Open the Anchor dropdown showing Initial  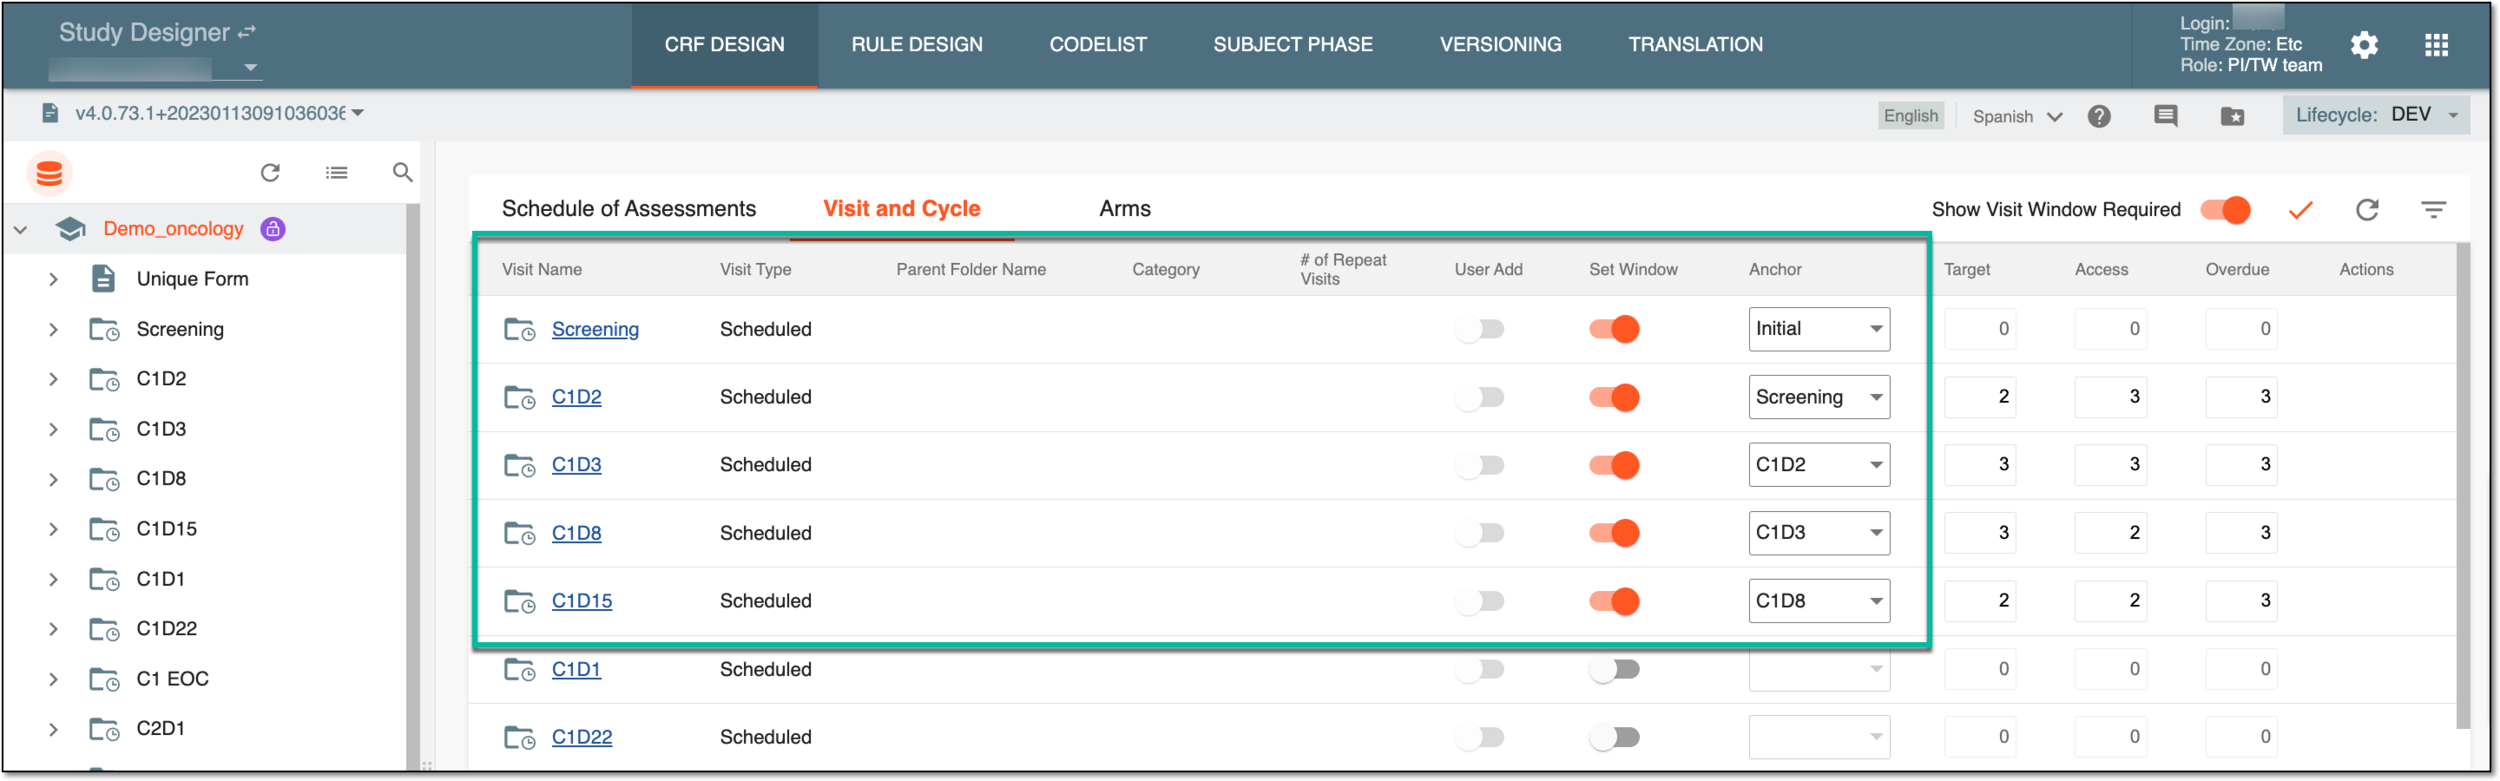click(1819, 329)
